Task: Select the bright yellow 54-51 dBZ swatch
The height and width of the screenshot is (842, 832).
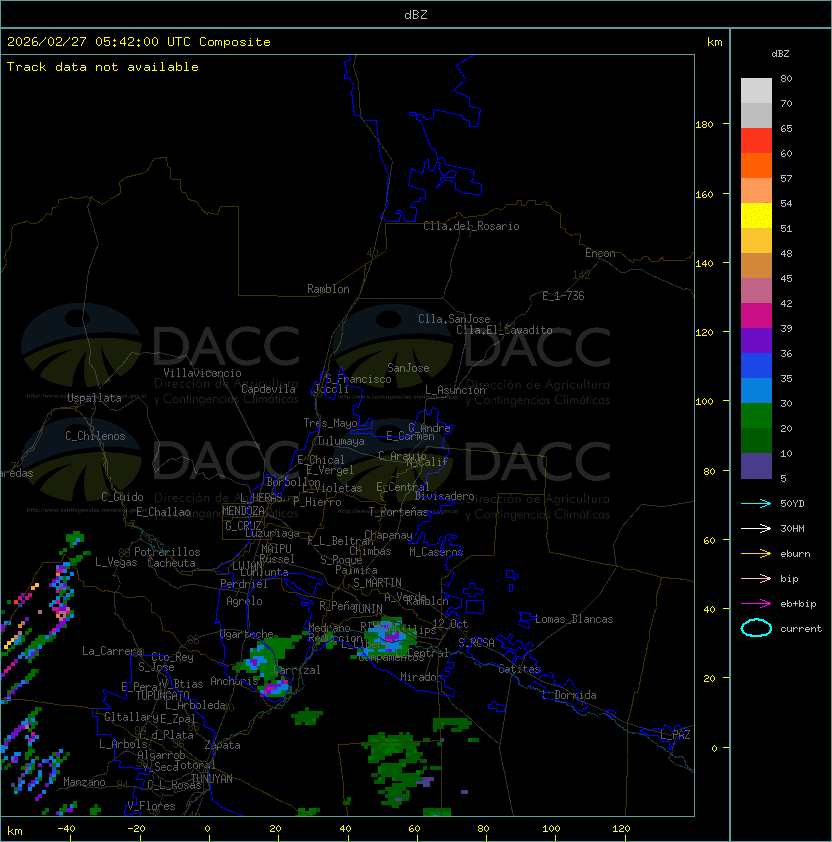Action: (x=756, y=216)
